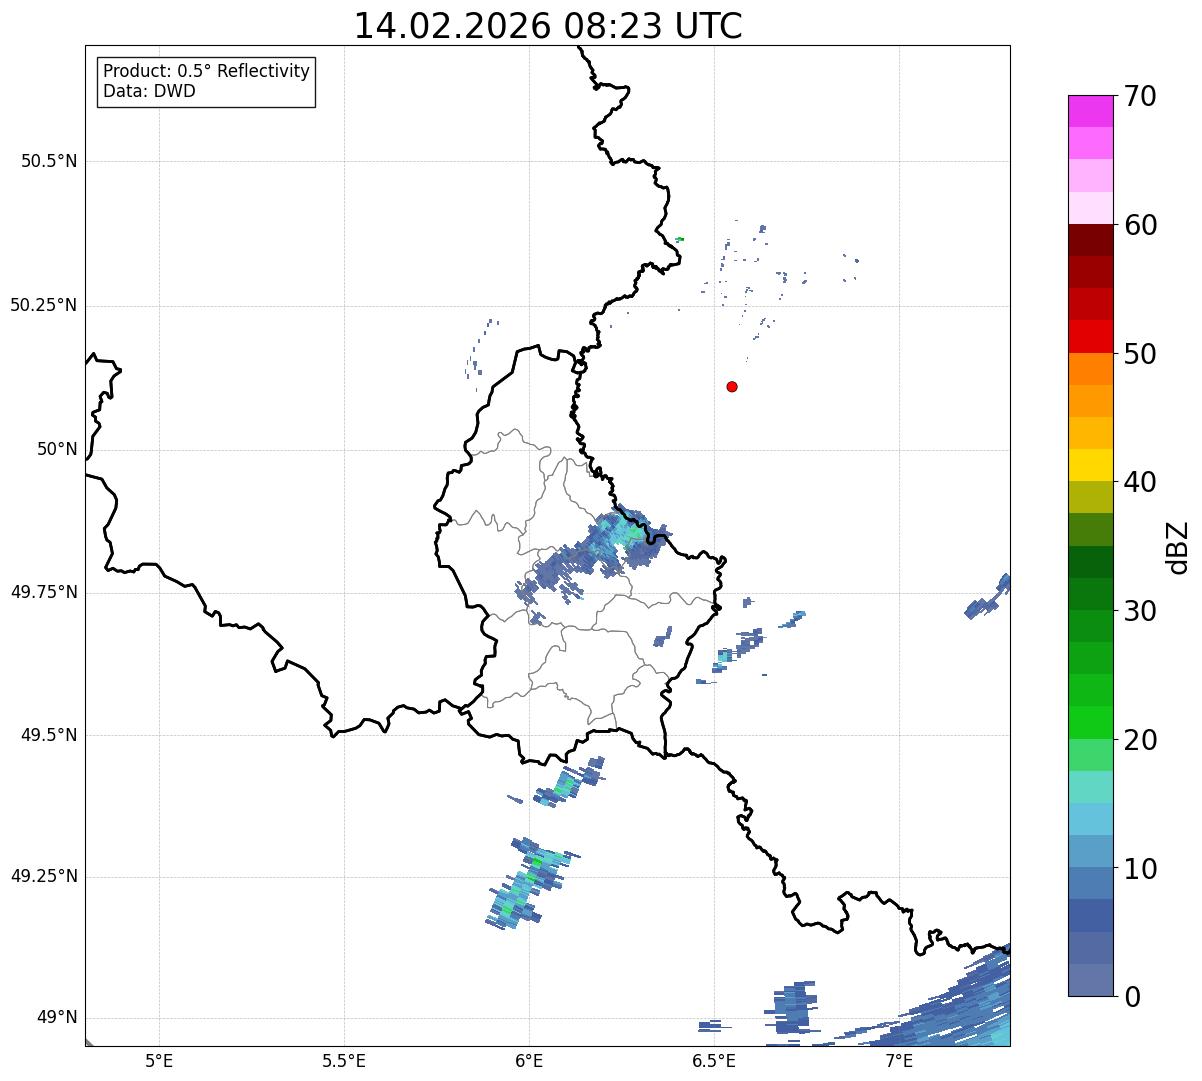Screen dimensions: 1202x1081
Task: Click the colorbar tick label 50
Action: pyautogui.click(x=1140, y=354)
